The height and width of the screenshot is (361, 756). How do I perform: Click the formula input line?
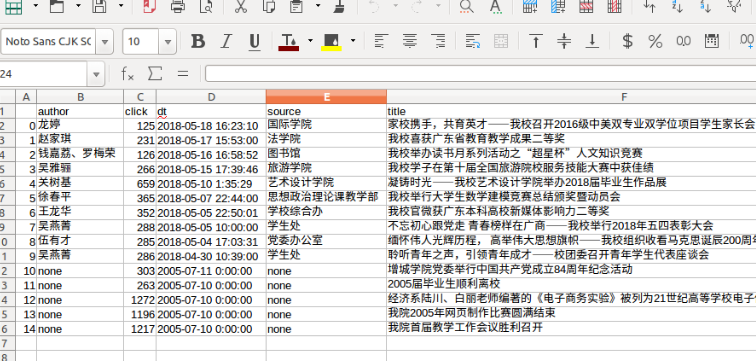coord(480,74)
